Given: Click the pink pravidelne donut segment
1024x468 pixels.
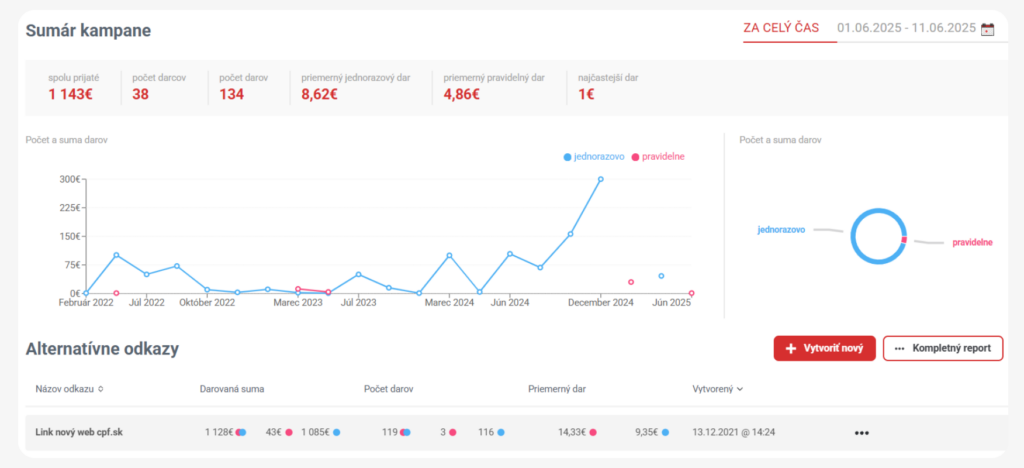Looking at the screenshot, I should 904,240.
